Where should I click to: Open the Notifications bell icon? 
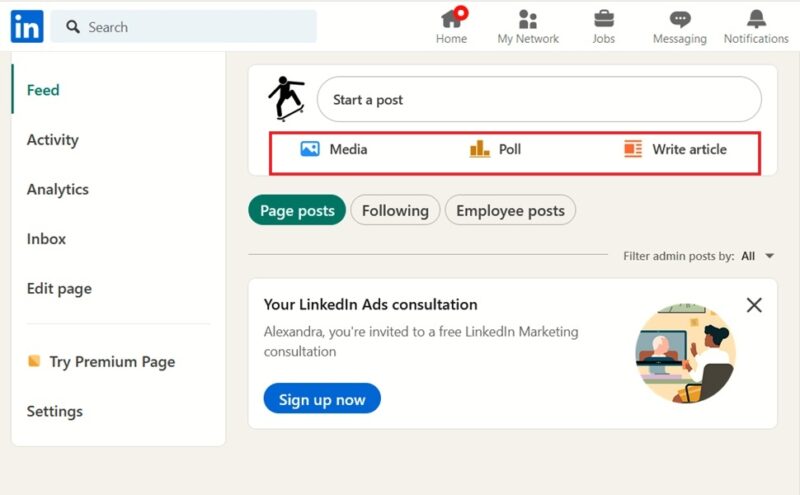(756, 19)
